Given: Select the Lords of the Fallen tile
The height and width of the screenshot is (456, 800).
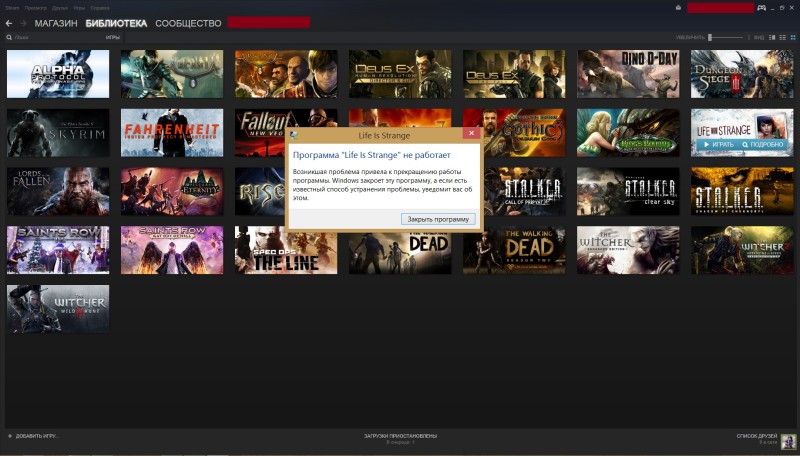Looking at the screenshot, I should coord(58,191).
